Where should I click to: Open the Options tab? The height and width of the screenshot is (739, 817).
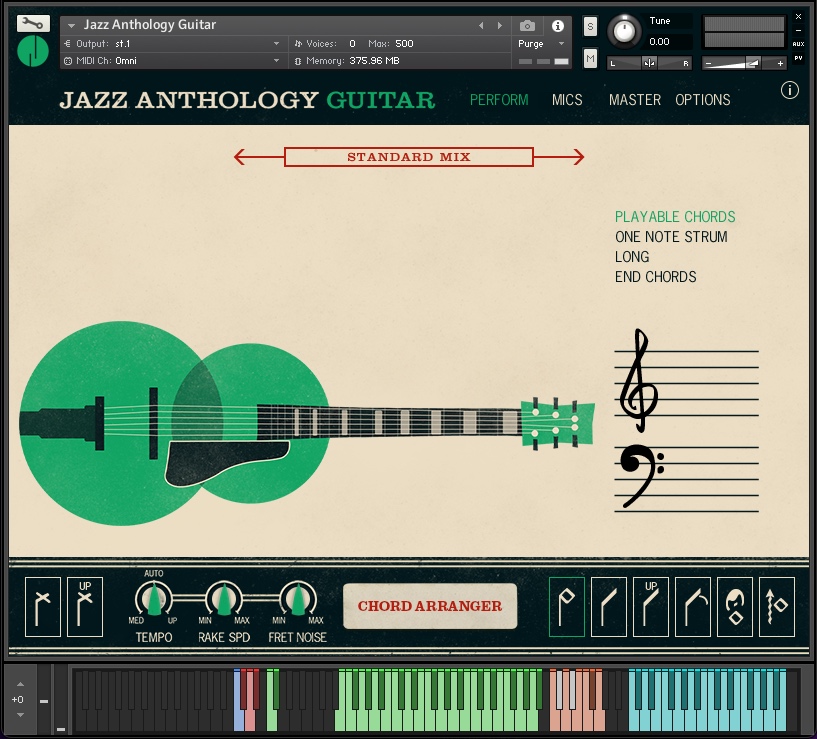point(702,100)
